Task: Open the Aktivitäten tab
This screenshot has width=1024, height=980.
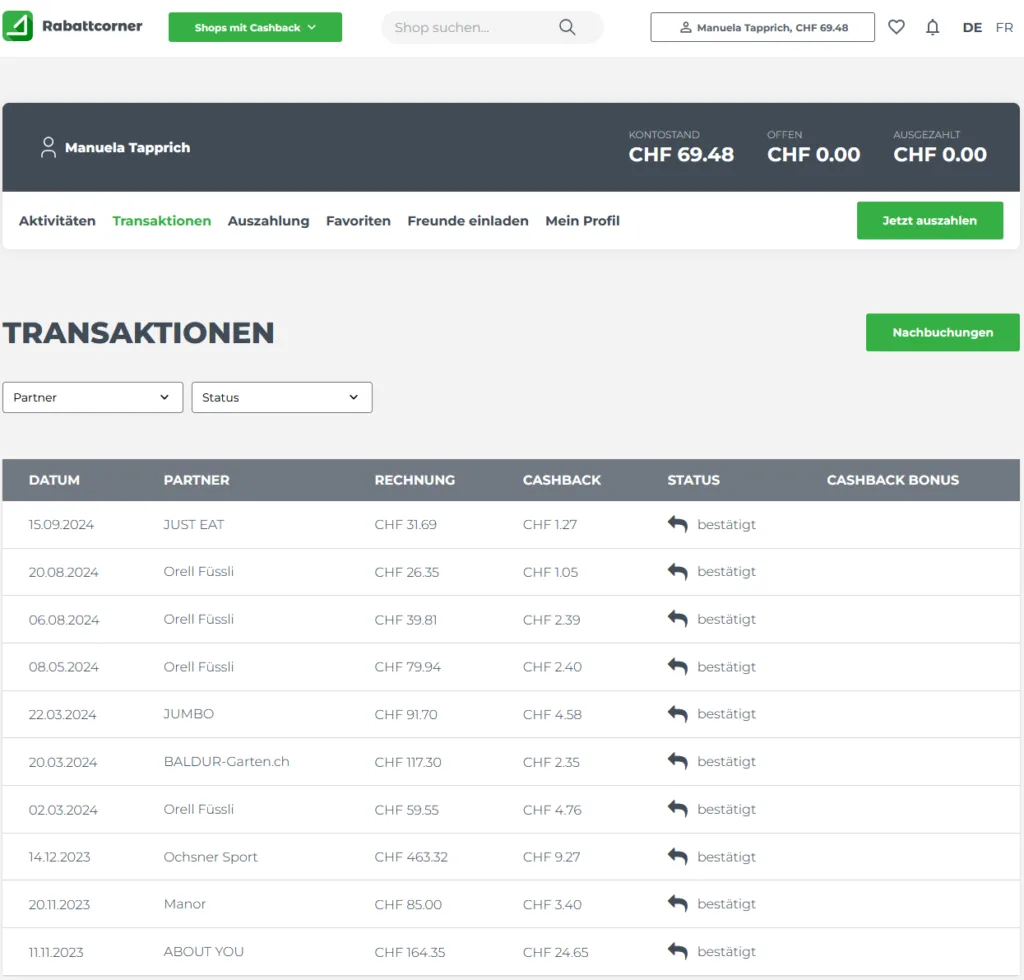Action: [x=57, y=221]
